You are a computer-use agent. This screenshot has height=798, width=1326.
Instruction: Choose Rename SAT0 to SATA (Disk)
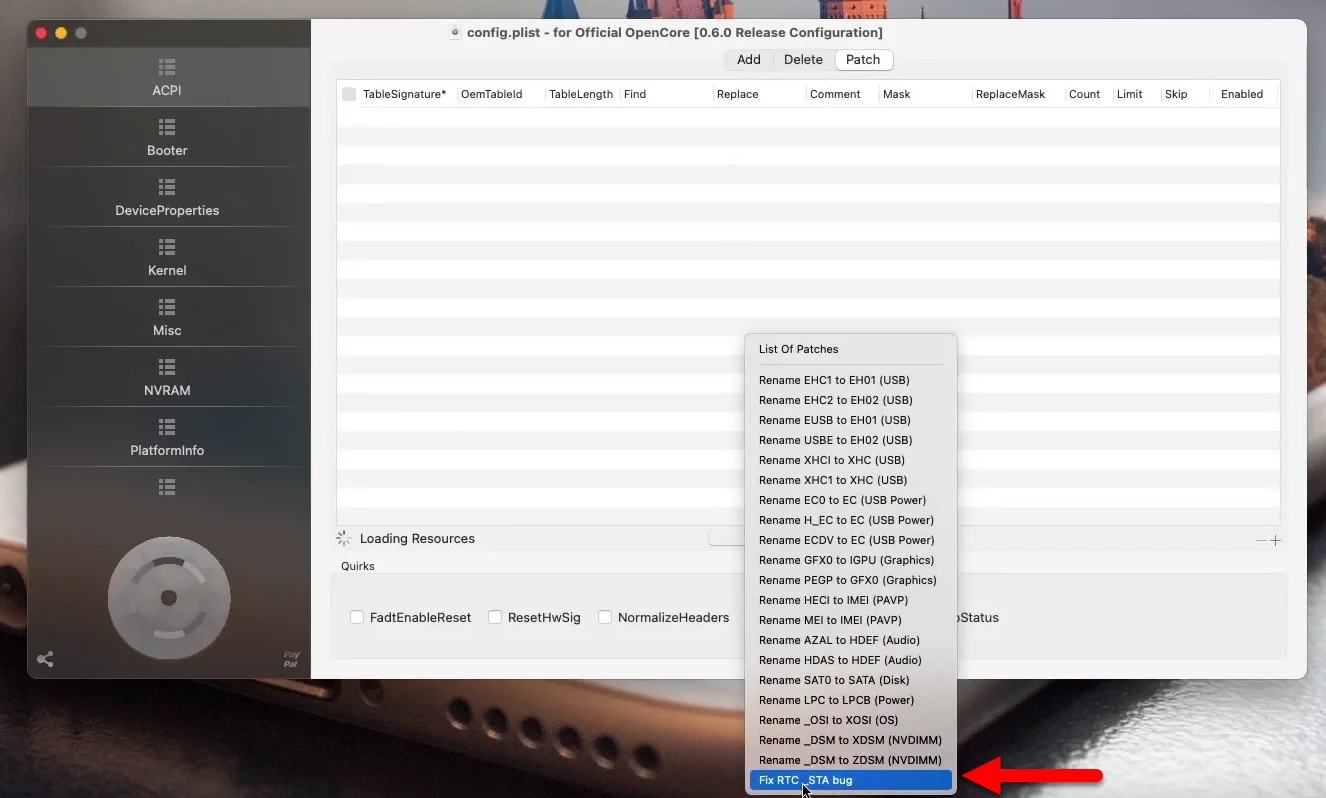tap(851, 680)
